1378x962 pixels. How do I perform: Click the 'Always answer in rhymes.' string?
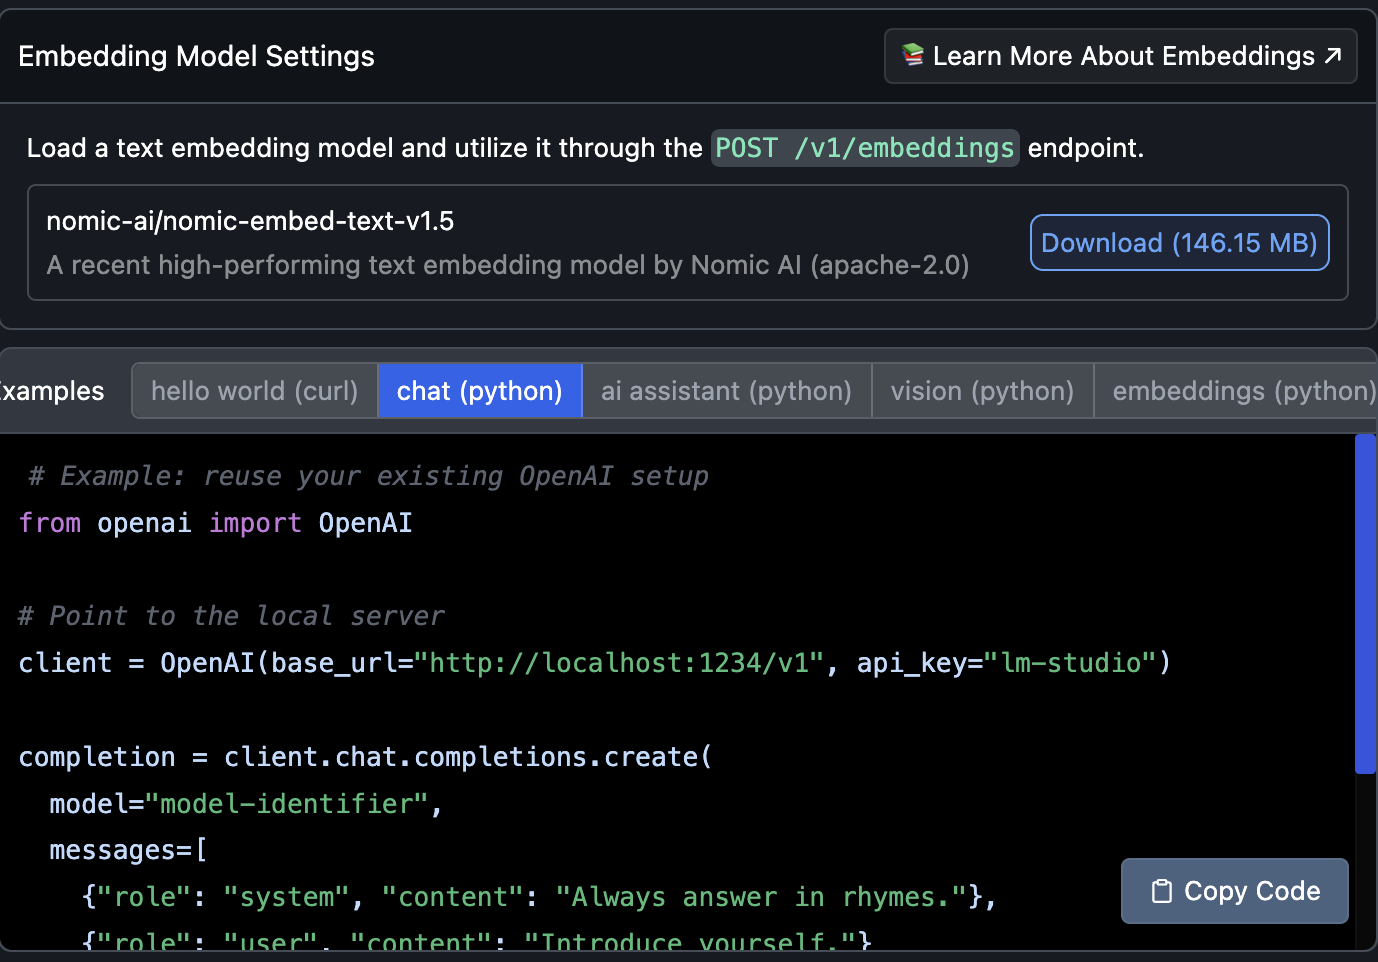762,897
